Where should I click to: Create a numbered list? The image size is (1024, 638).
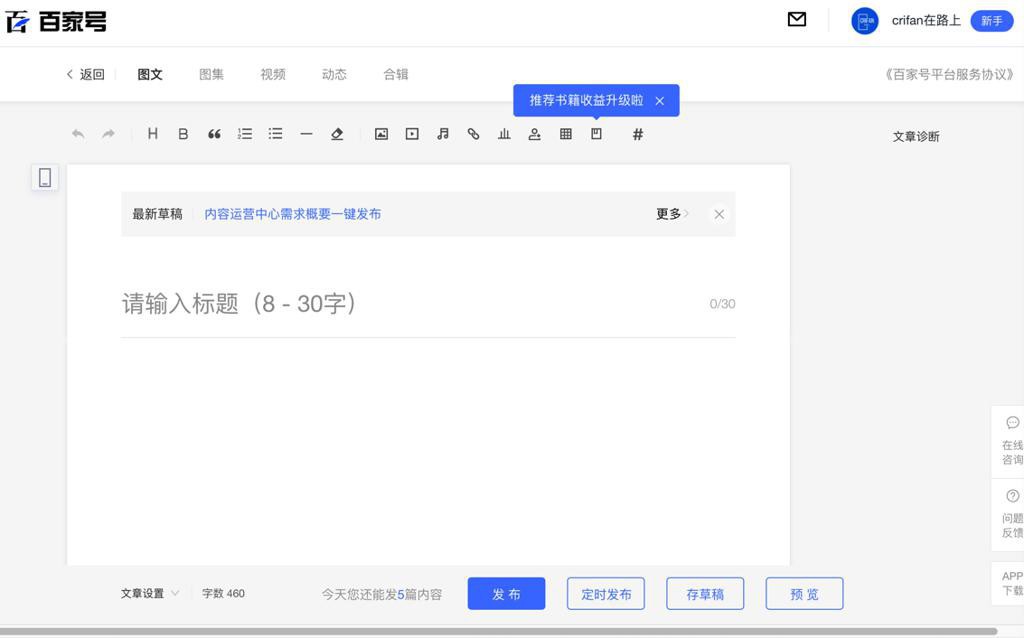[x=245, y=134]
